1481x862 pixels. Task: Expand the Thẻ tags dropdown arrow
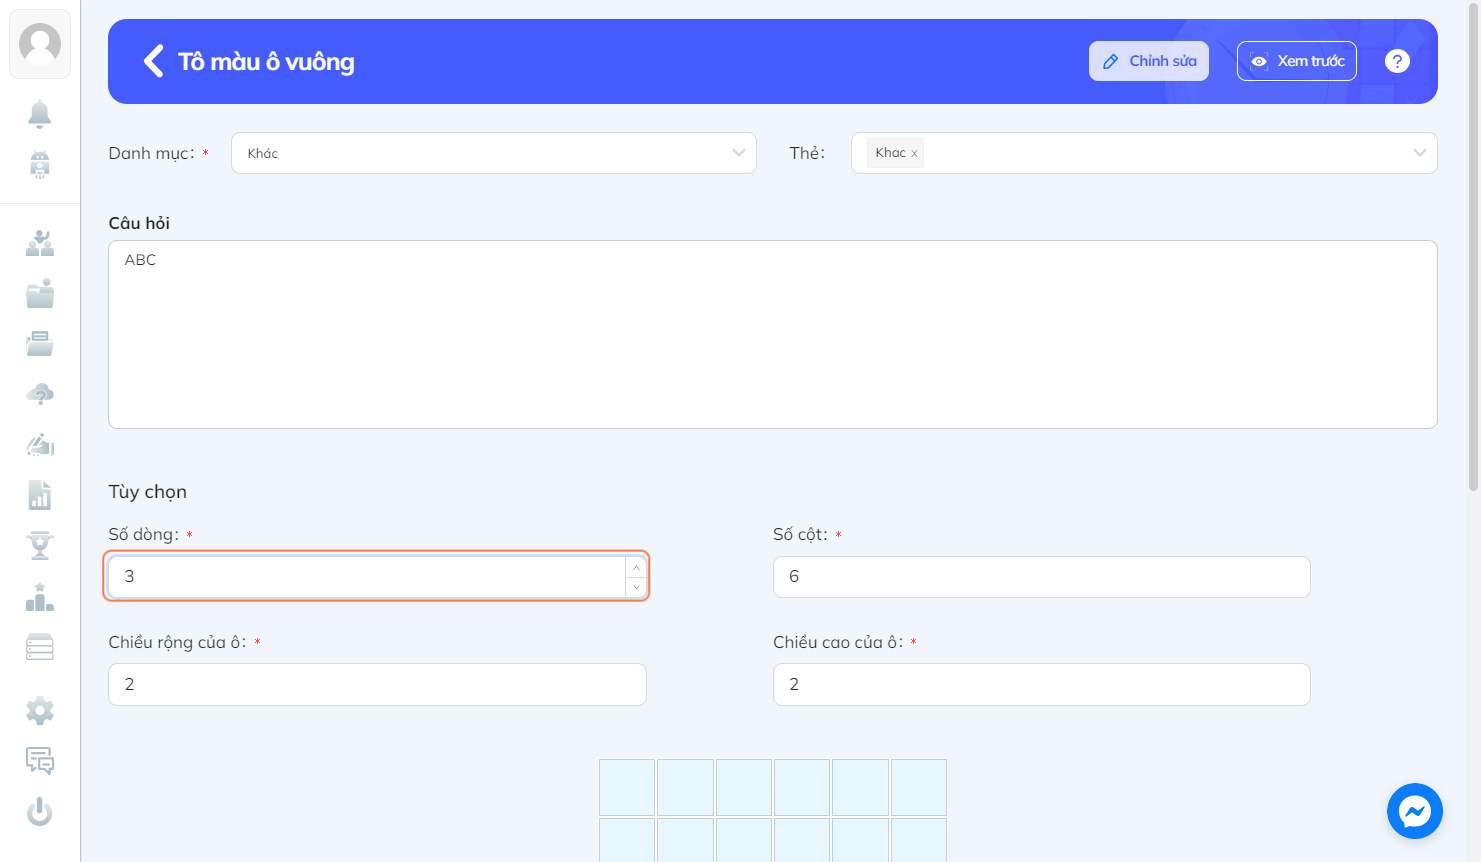pyautogui.click(x=1419, y=153)
